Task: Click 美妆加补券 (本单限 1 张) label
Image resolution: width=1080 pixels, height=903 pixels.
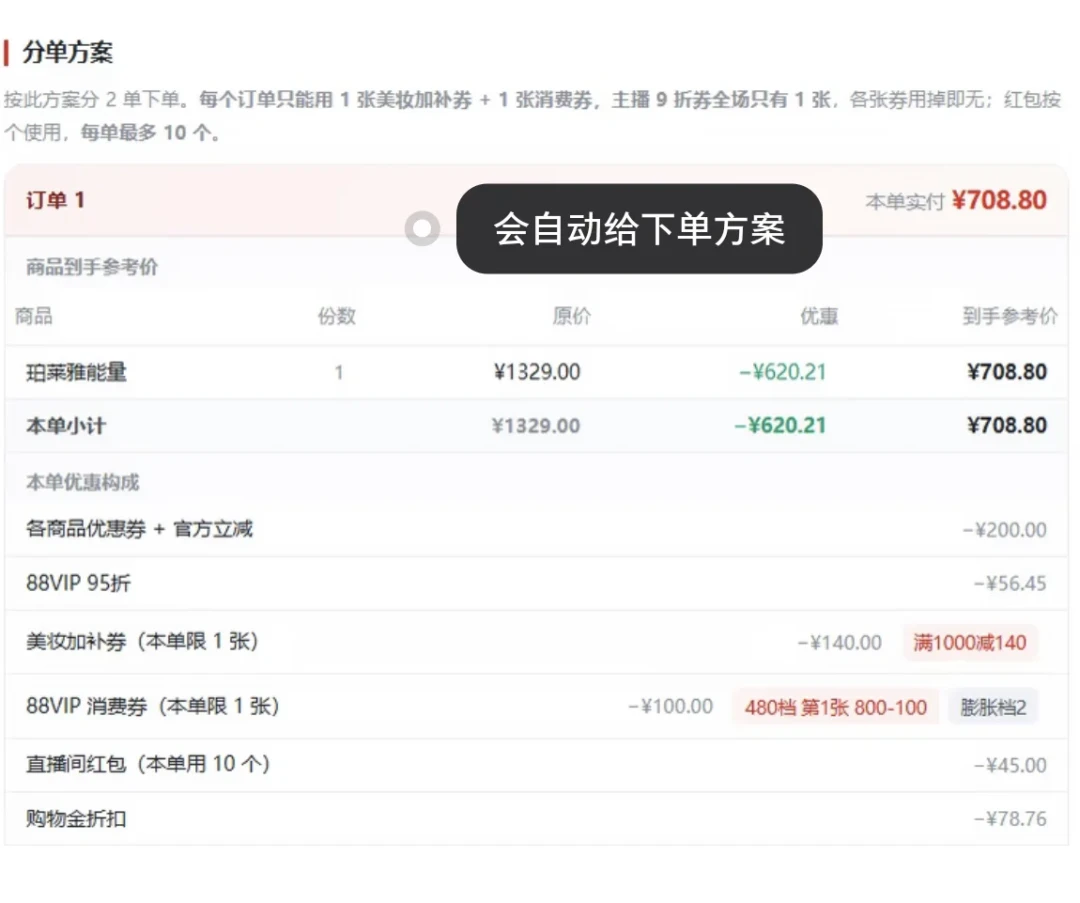Action: tap(142, 642)
